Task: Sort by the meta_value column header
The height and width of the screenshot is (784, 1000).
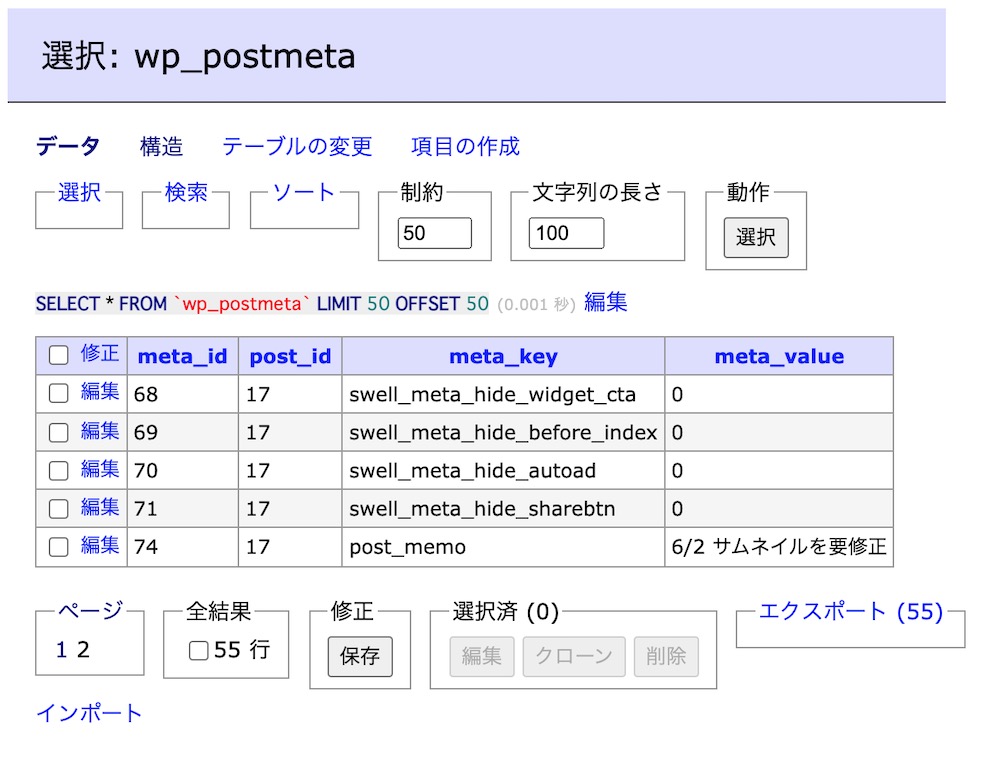Action: tap(779, 356)
